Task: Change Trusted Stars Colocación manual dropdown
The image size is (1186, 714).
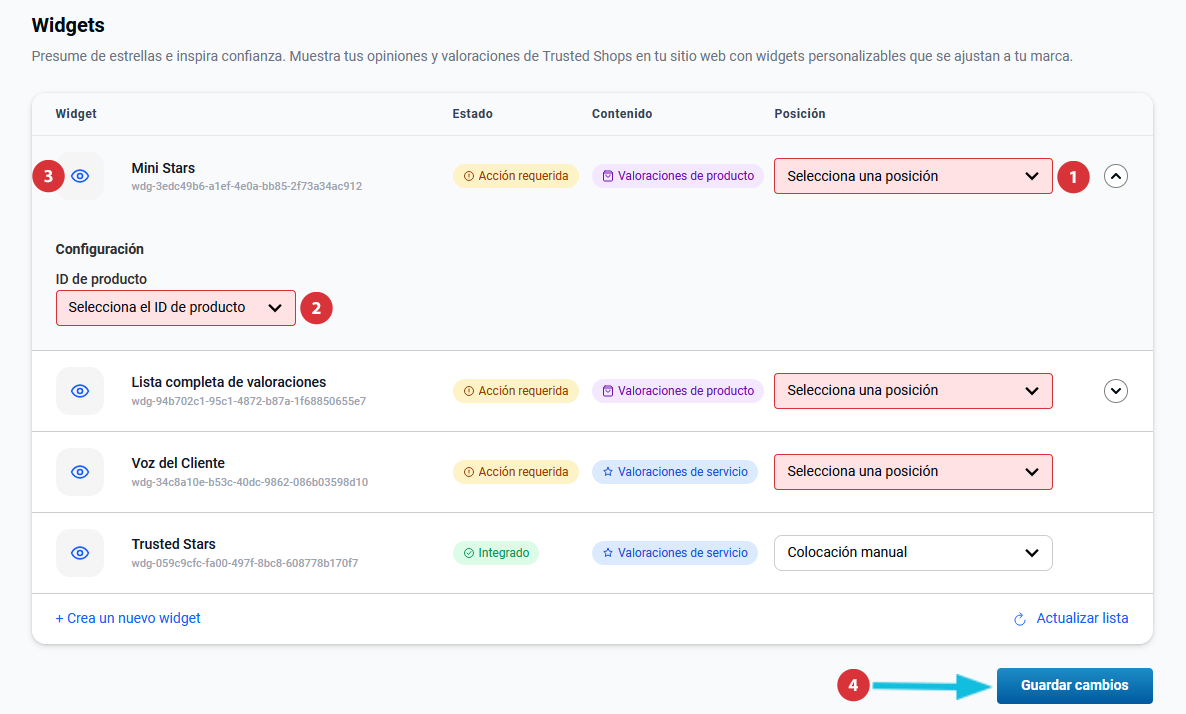Action: [912, 553]
